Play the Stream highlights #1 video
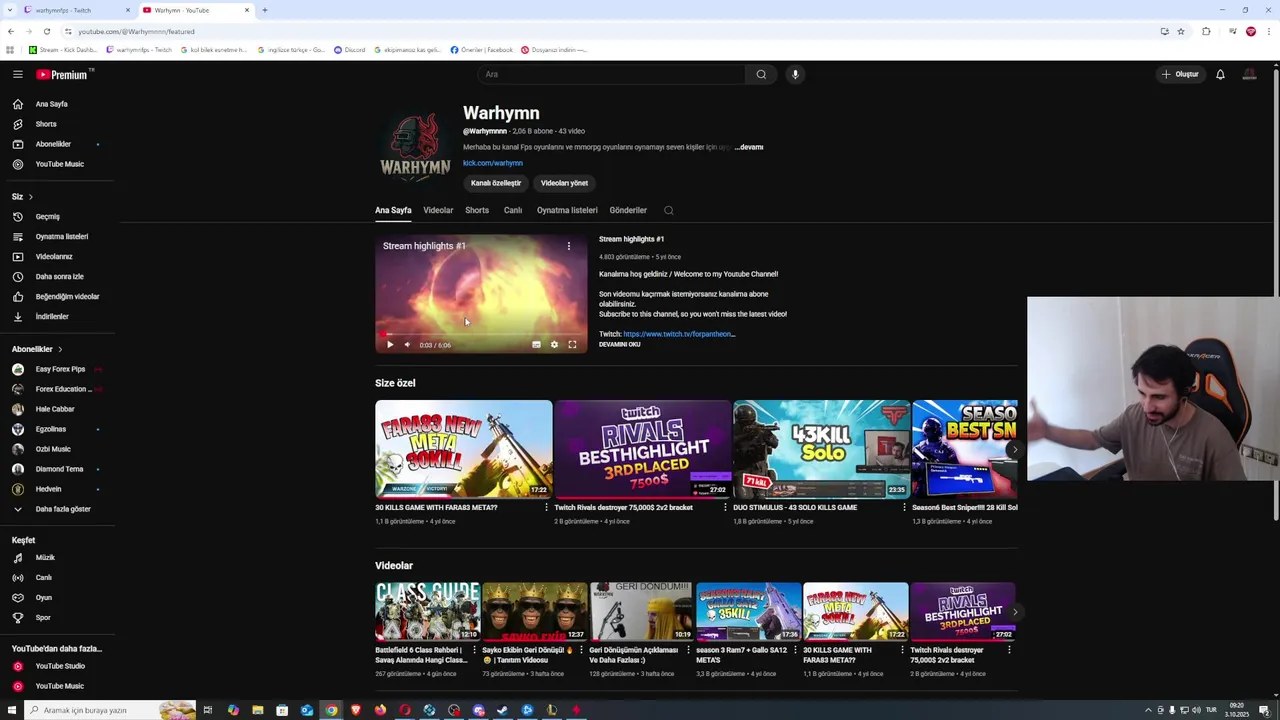The image size is (1280, 720). point(390,345)
